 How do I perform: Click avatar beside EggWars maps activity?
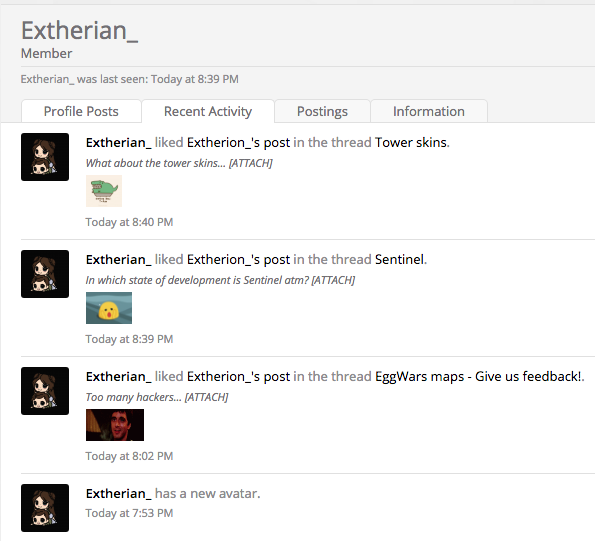coord(45,391)
